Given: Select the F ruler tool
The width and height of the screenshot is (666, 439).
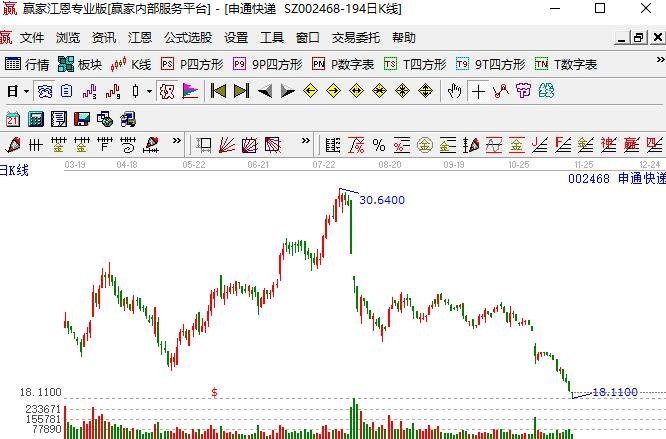Looking at the screenshot, I should (104, 145).
